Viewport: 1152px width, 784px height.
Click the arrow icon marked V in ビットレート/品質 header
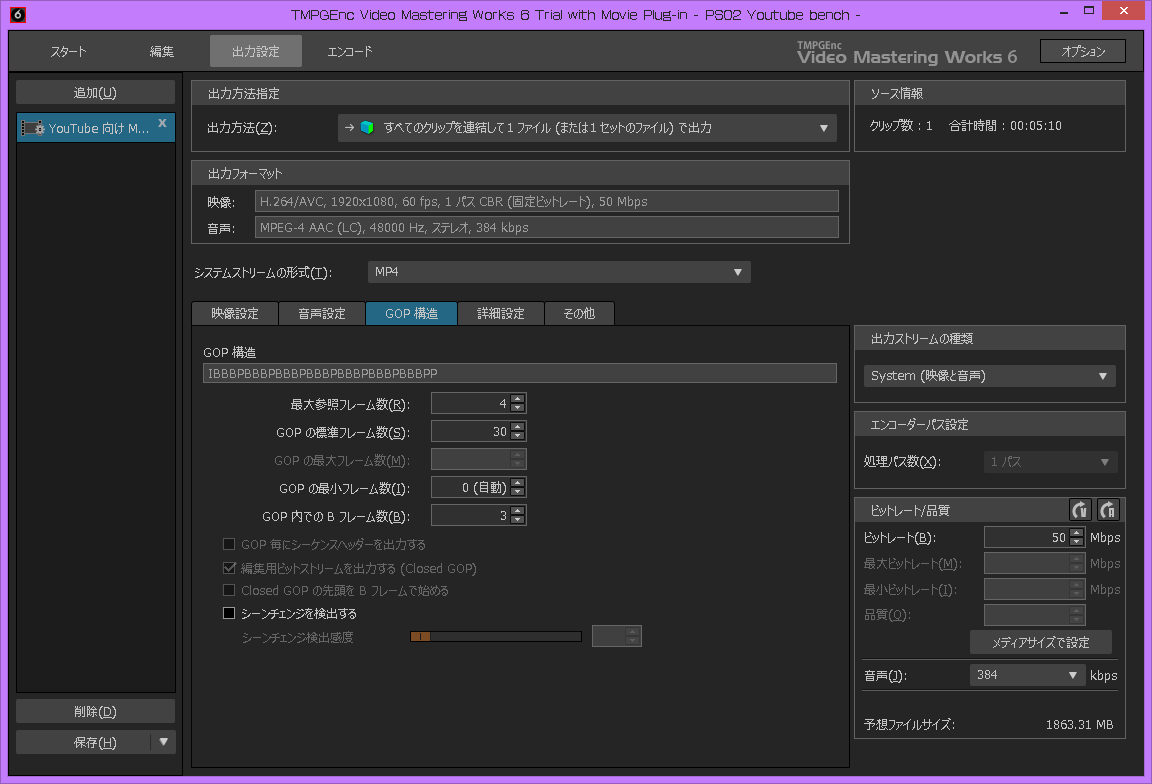point(1079,509)
